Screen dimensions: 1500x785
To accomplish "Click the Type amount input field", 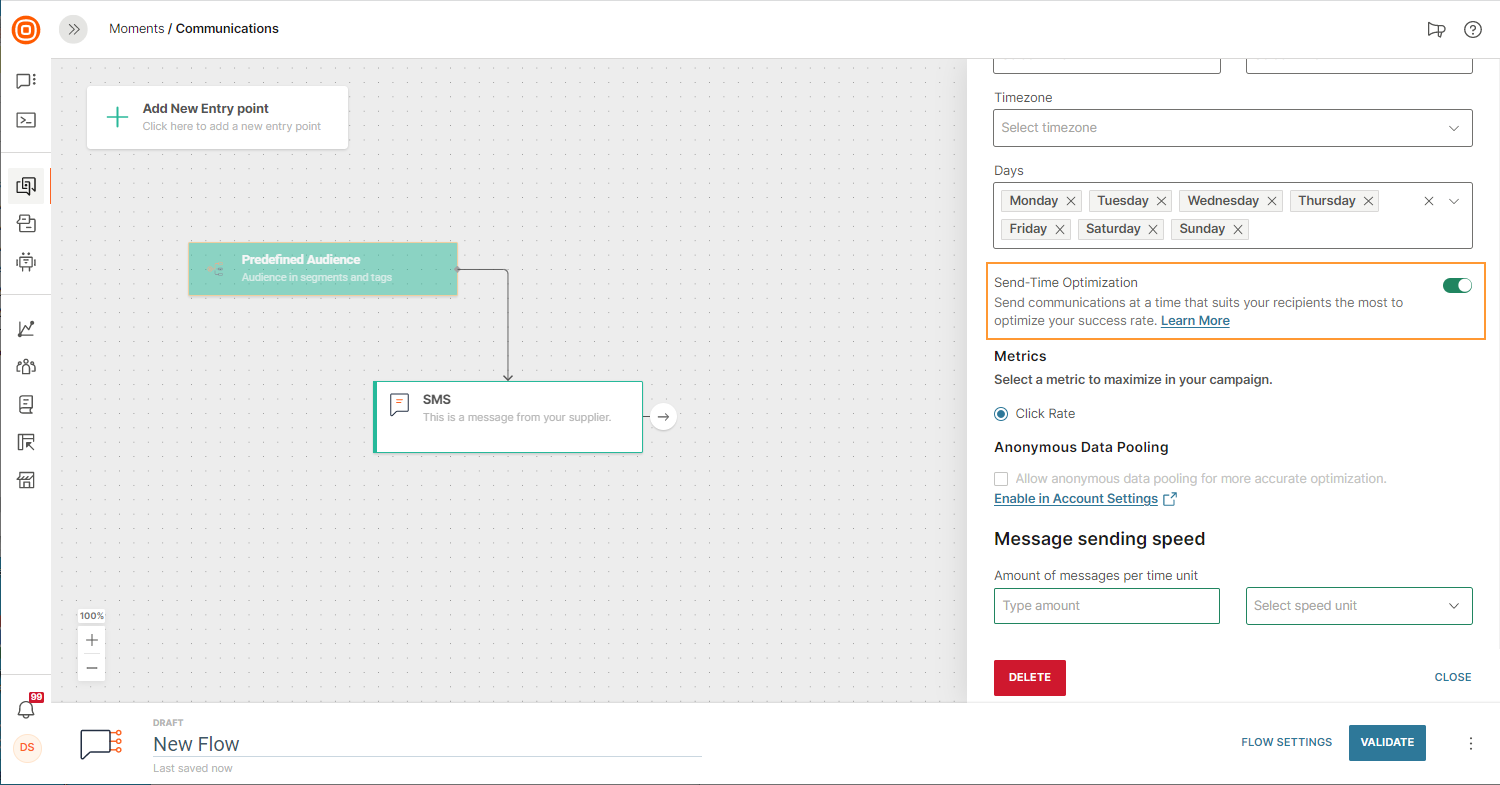I will (x=1106, y=606).
